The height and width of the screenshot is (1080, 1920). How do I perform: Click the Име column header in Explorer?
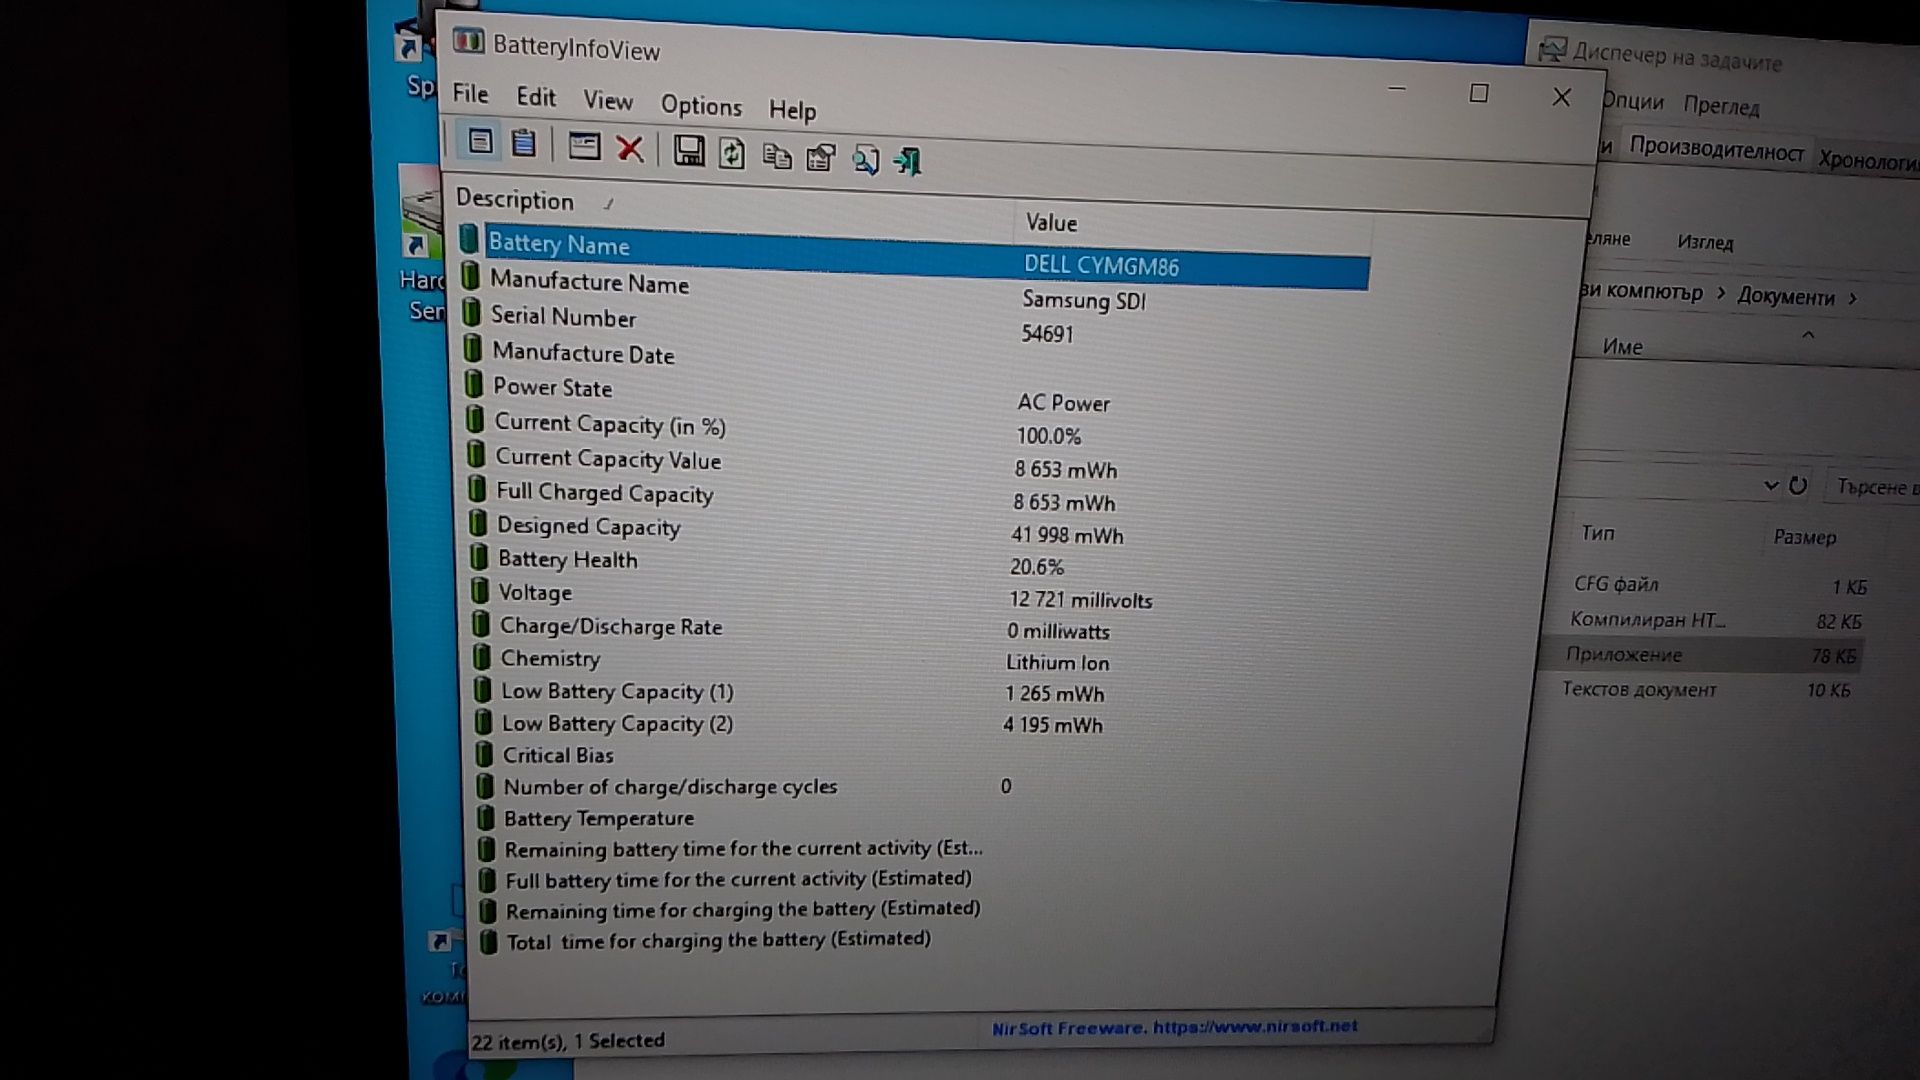click(x=1622, y=347)
